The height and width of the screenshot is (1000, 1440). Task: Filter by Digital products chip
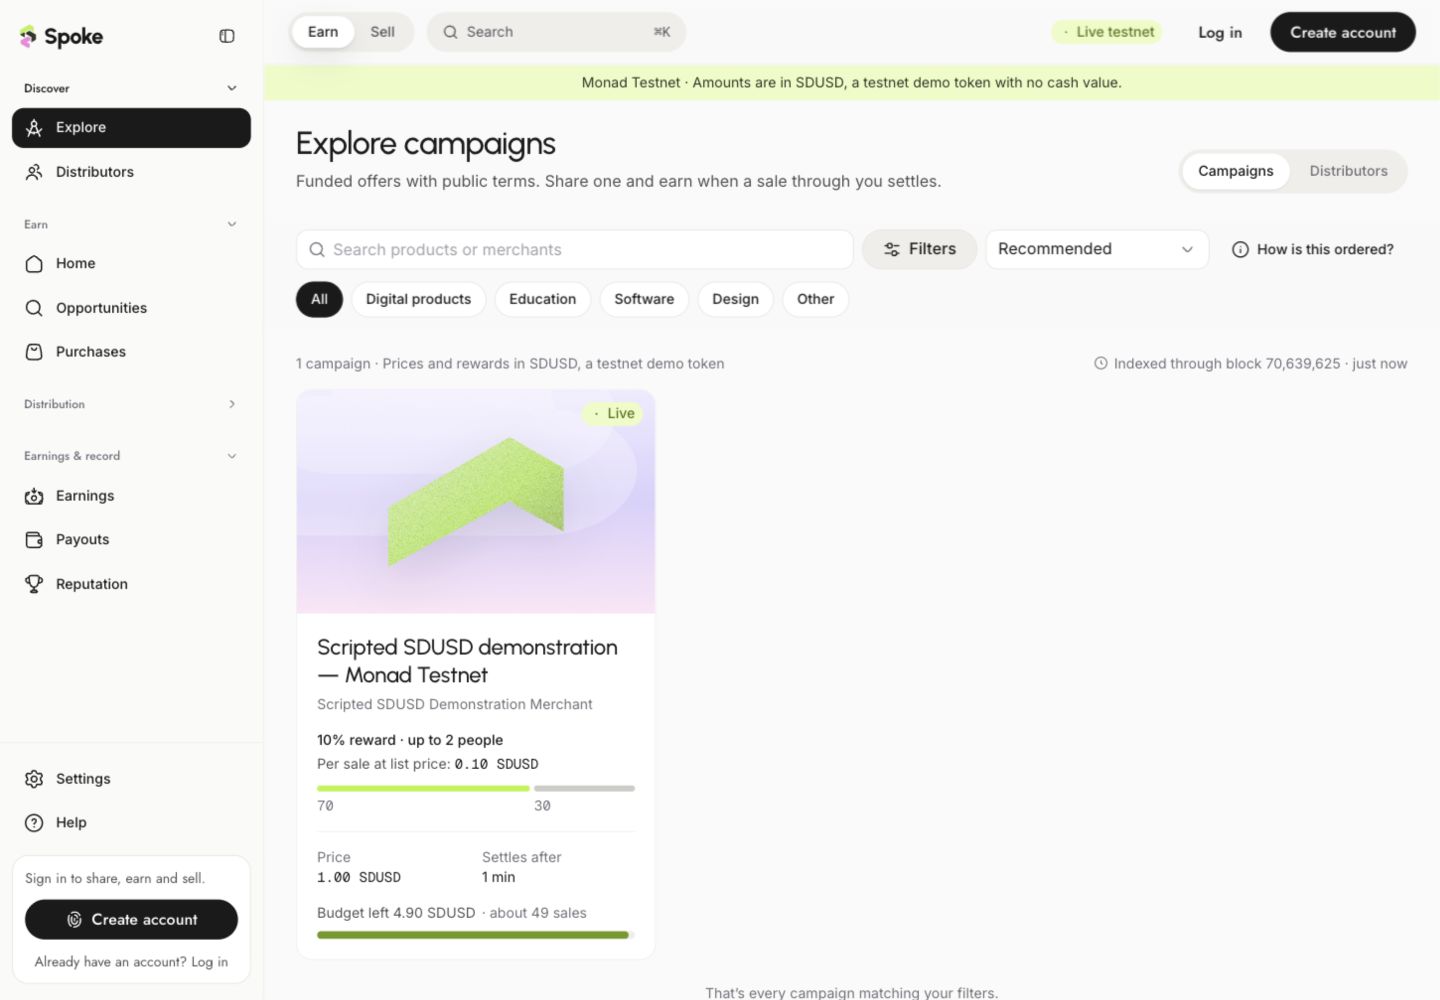coord(418,299)
